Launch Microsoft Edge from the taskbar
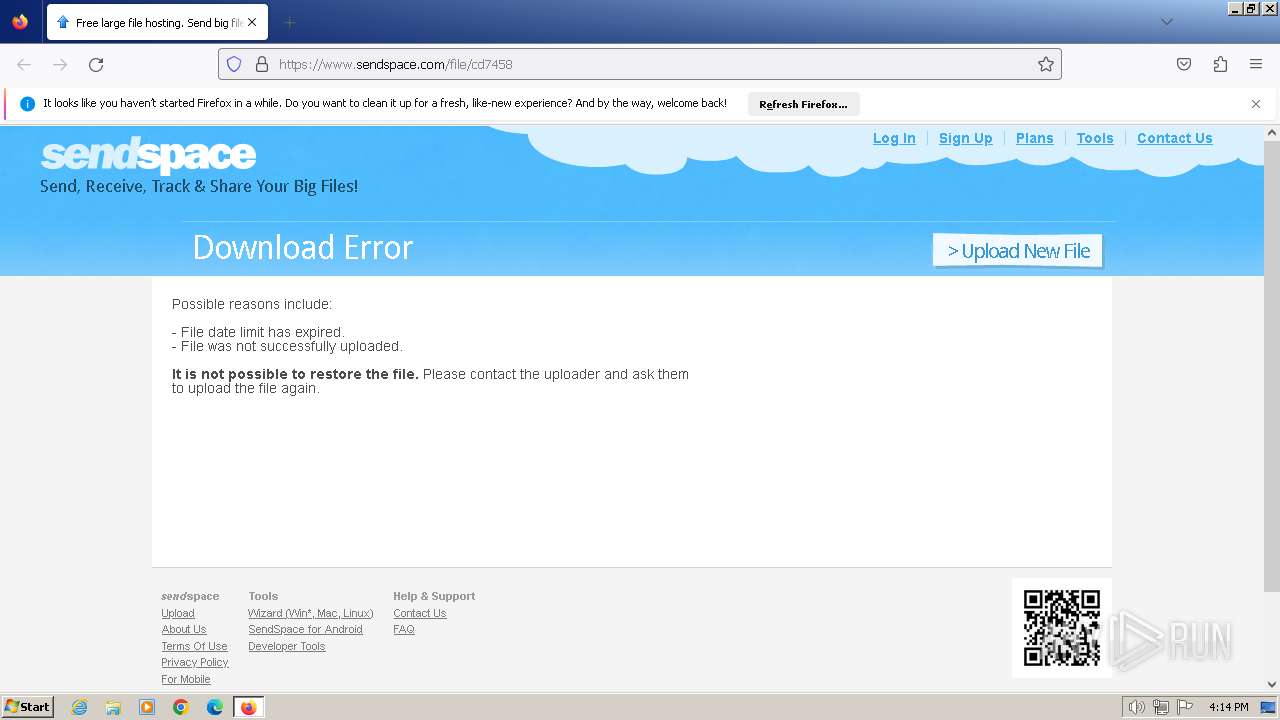1280x720 pixels. click(x=215, y=707)
